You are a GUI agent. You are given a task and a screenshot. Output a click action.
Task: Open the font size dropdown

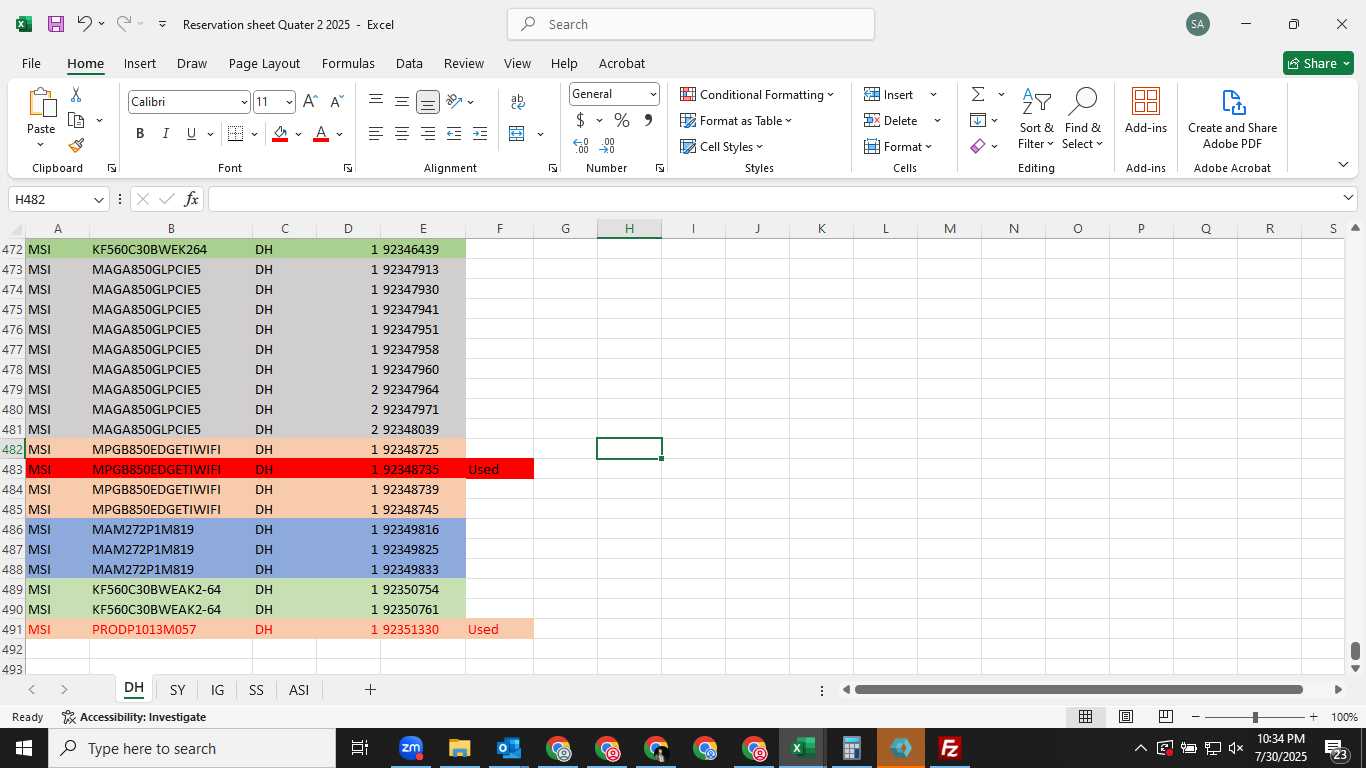289,102
